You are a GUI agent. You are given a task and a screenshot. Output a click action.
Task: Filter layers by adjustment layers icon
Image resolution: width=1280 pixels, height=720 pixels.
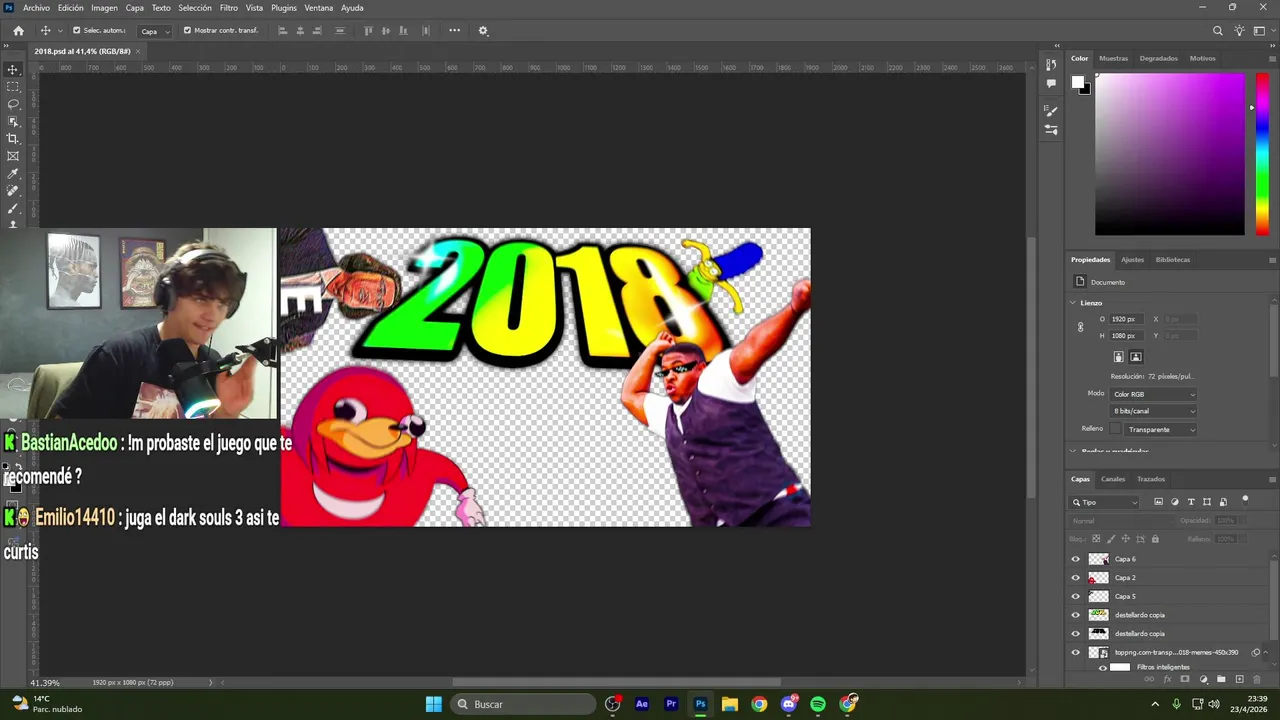[1175, 502]
